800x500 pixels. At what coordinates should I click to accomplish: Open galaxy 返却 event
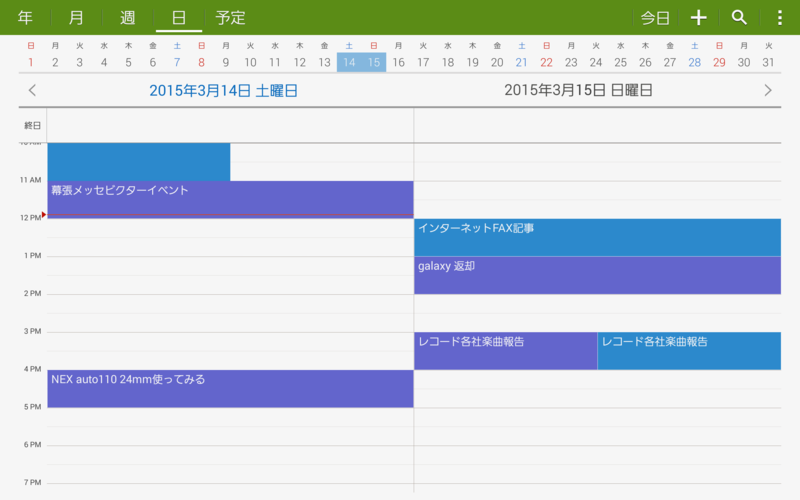point(597,276)
